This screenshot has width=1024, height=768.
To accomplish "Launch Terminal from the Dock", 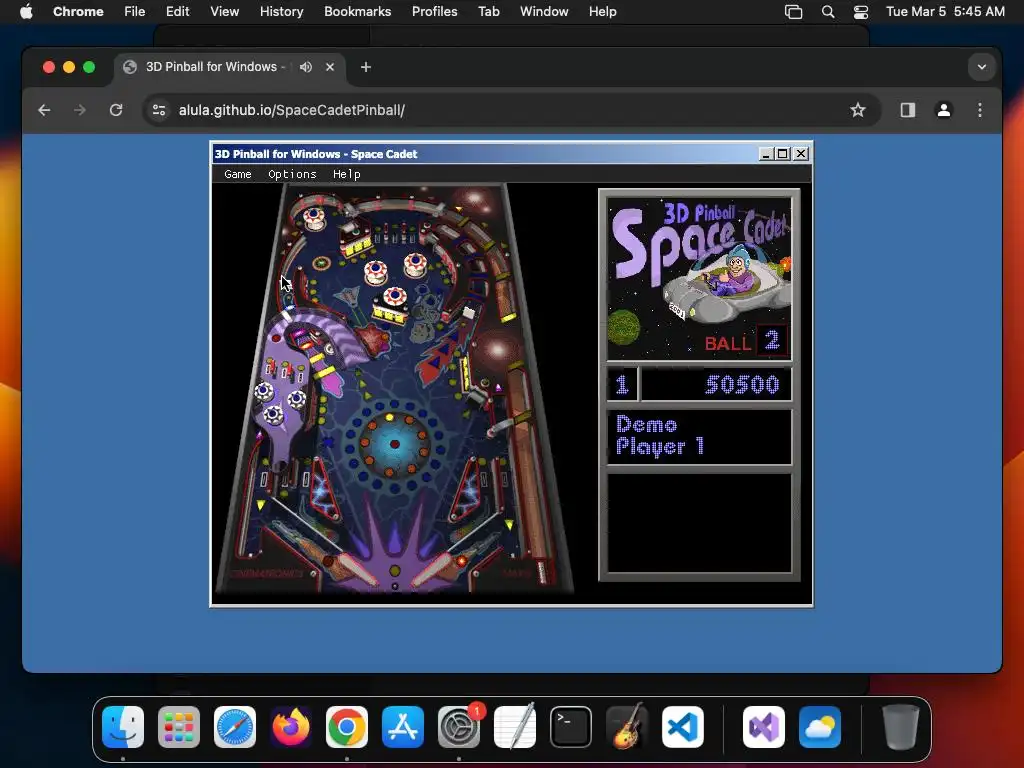I will point(571,727).
